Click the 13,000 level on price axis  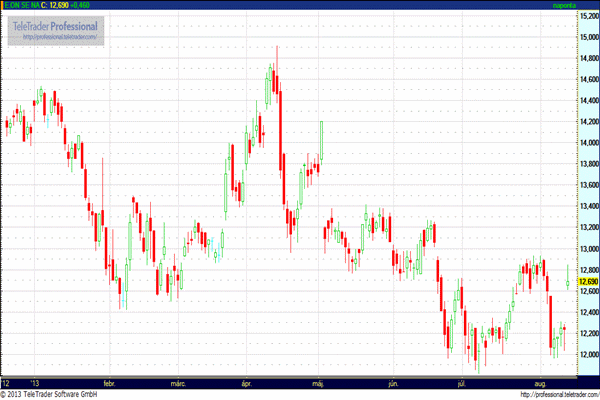(x=587, y=249)
